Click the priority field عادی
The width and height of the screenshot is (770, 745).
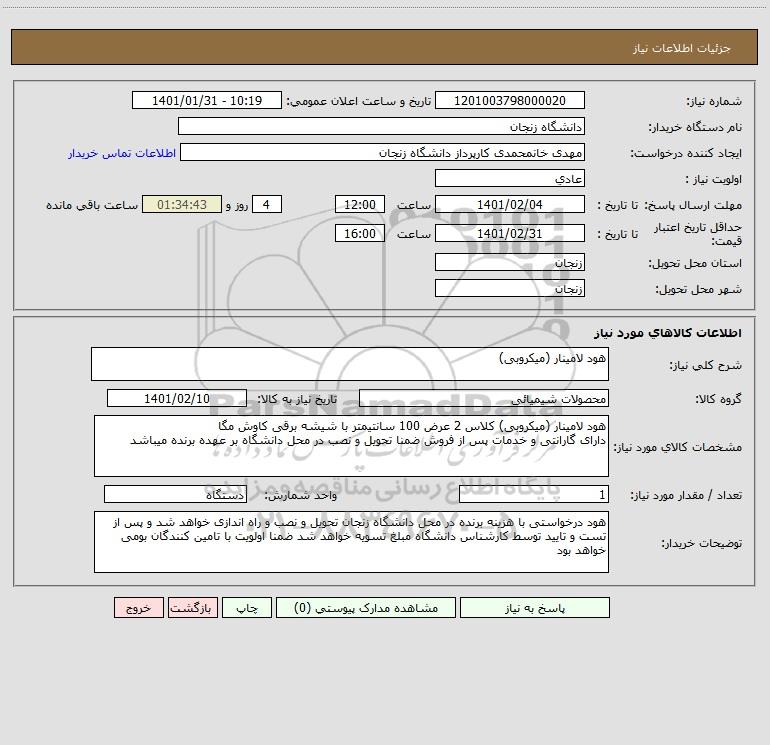[x=510, y=178]
